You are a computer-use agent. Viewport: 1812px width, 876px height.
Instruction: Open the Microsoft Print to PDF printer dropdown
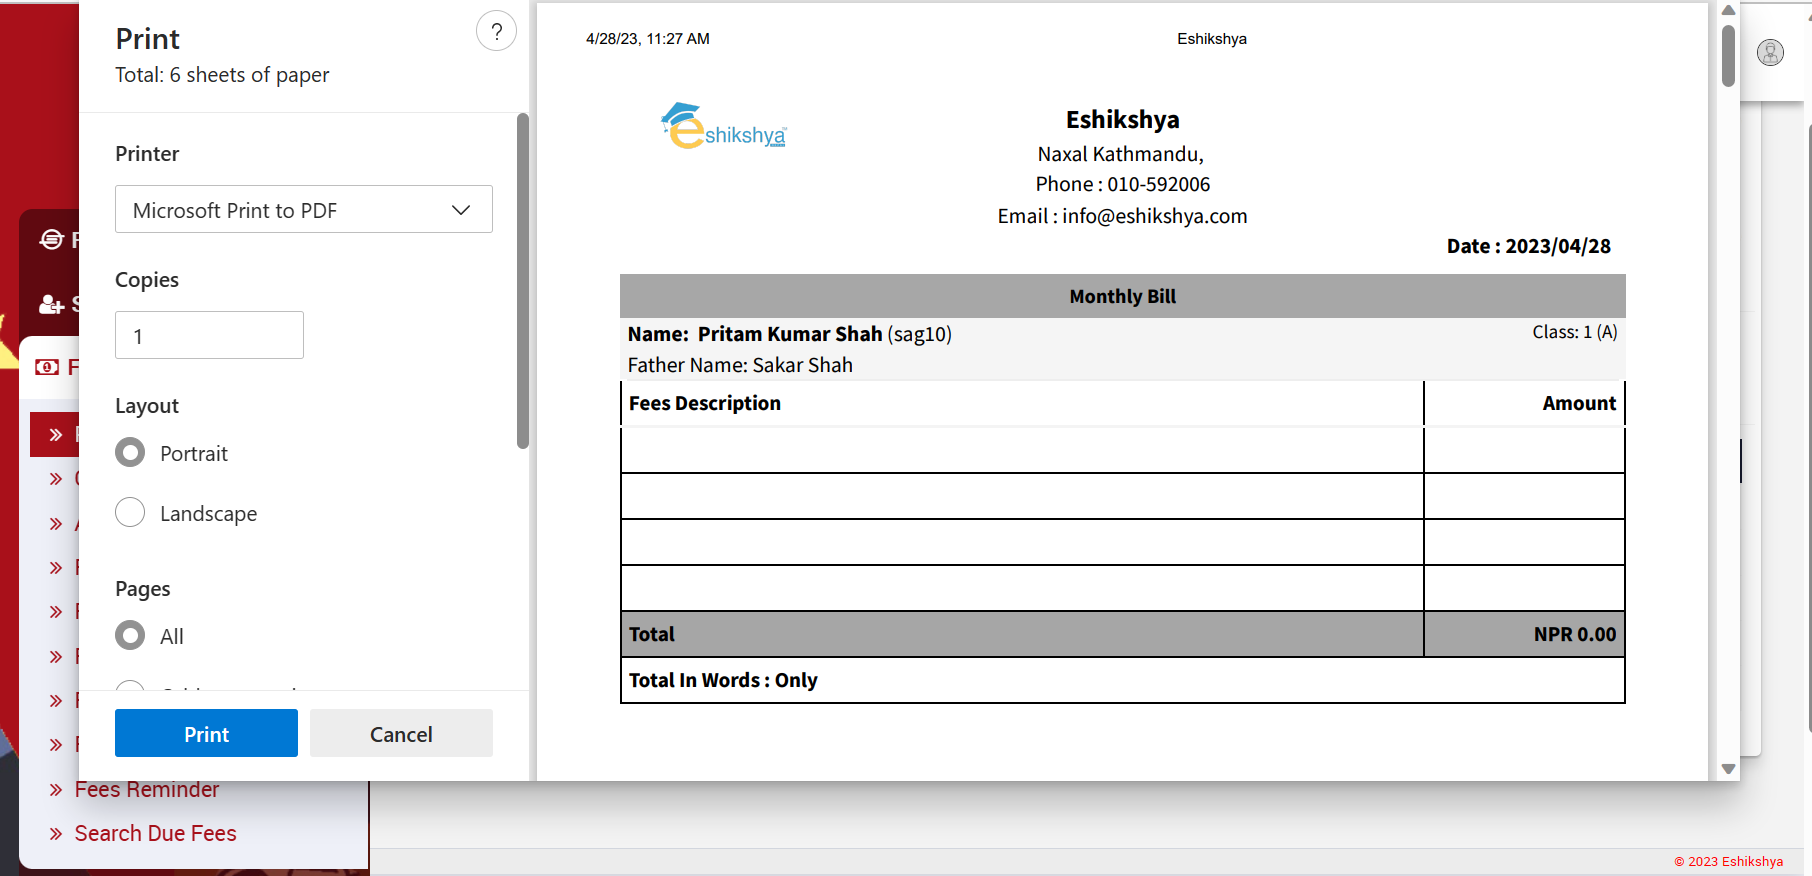coord(303,210)
